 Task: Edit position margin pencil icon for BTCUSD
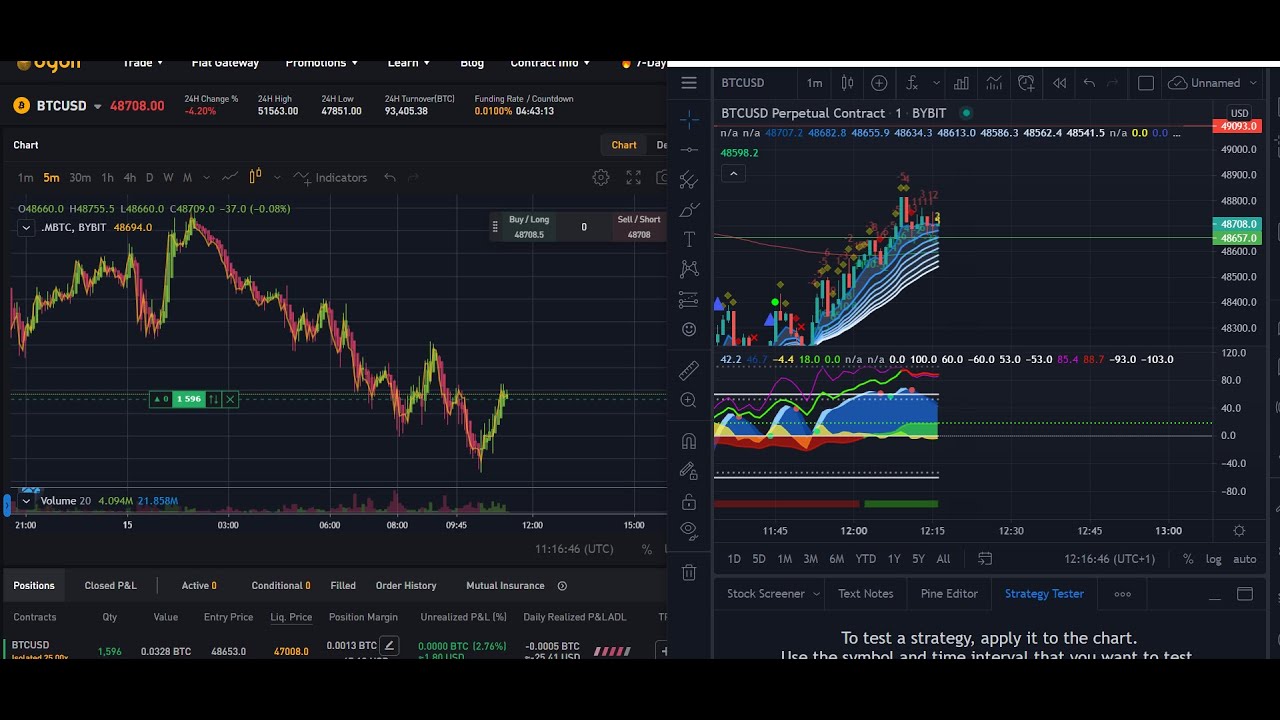click(x=390, y=646)
